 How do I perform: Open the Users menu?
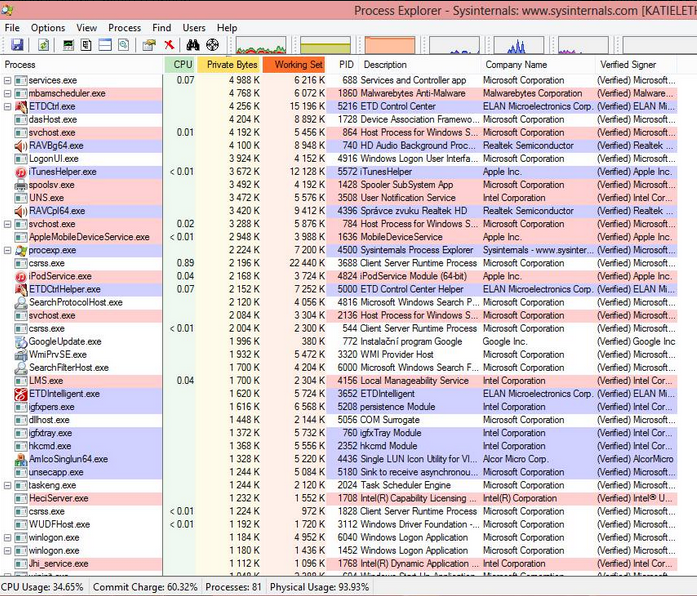194,28
